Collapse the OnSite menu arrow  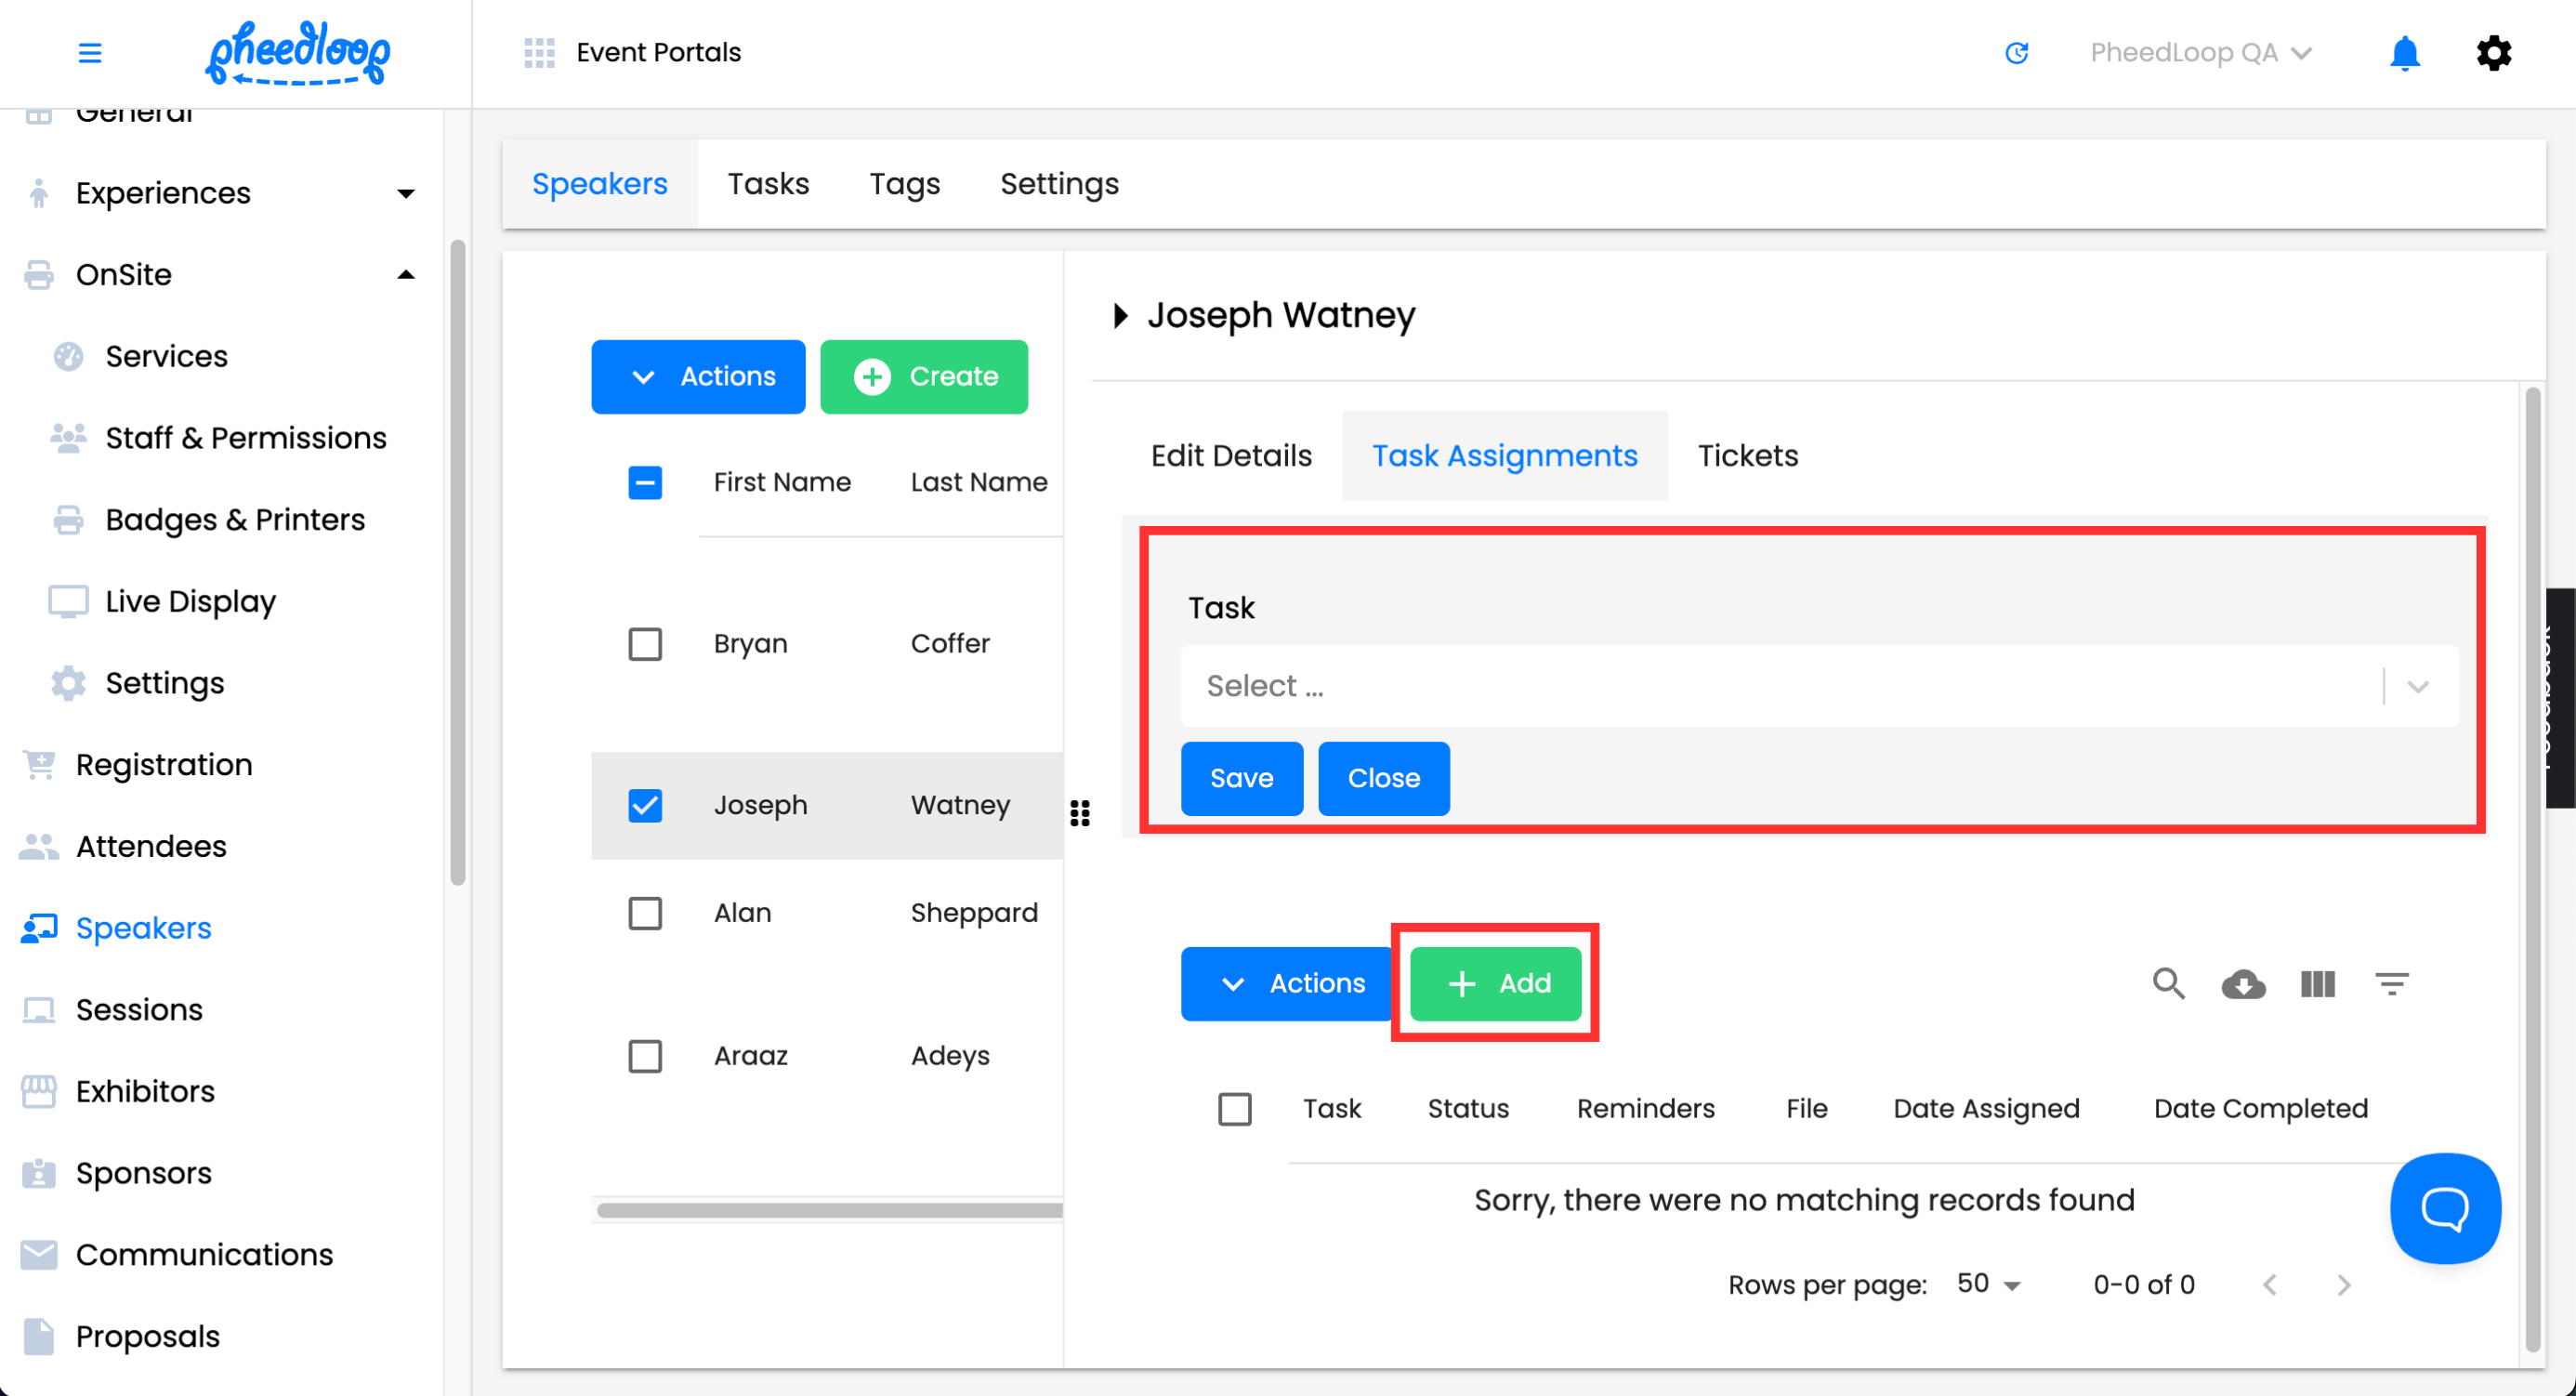tap(406, 275)
